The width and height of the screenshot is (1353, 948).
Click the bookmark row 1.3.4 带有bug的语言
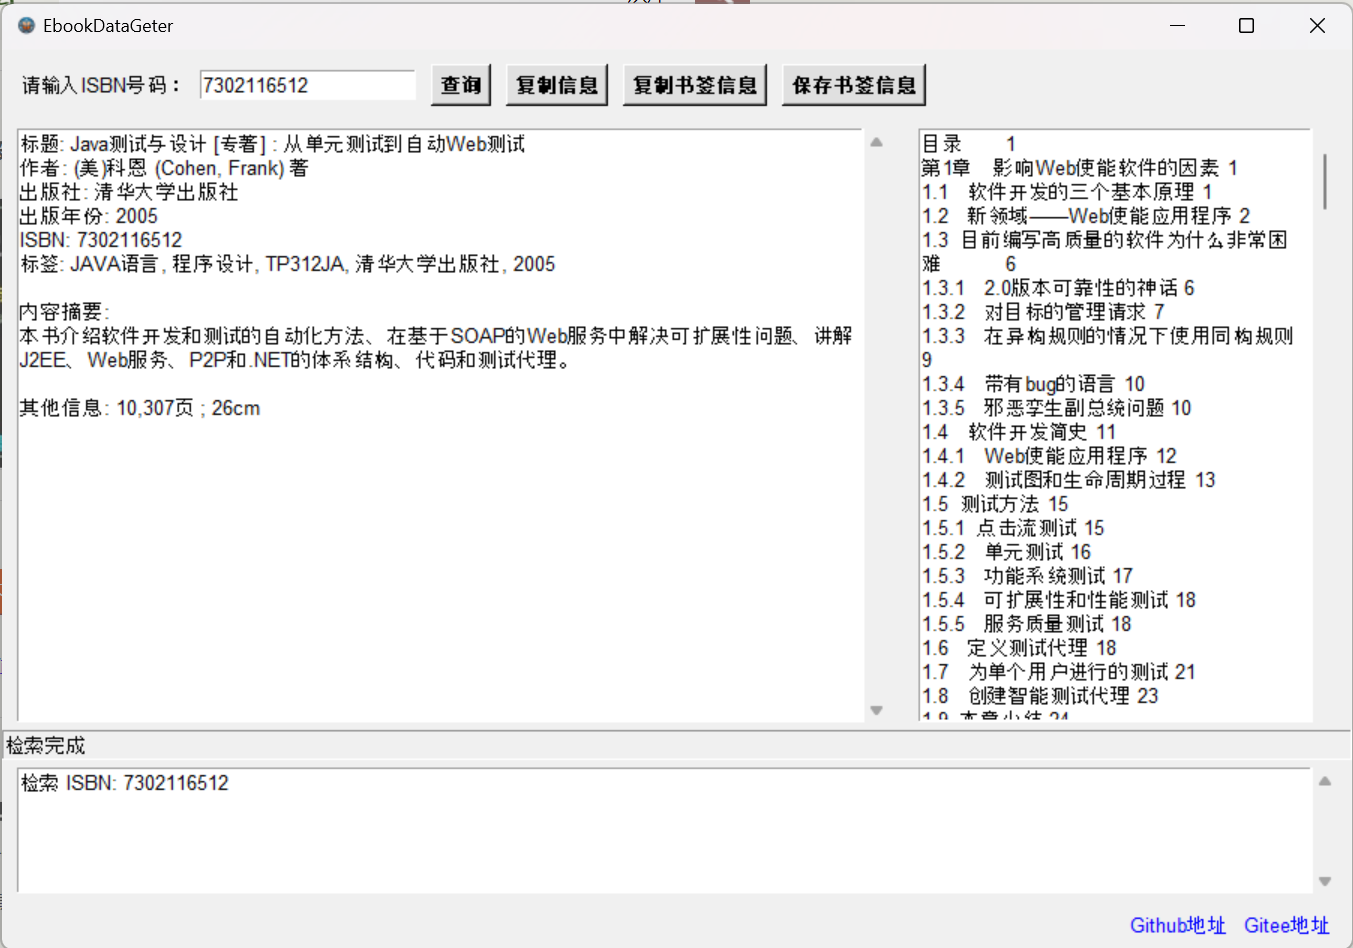tap(1034, 384)
